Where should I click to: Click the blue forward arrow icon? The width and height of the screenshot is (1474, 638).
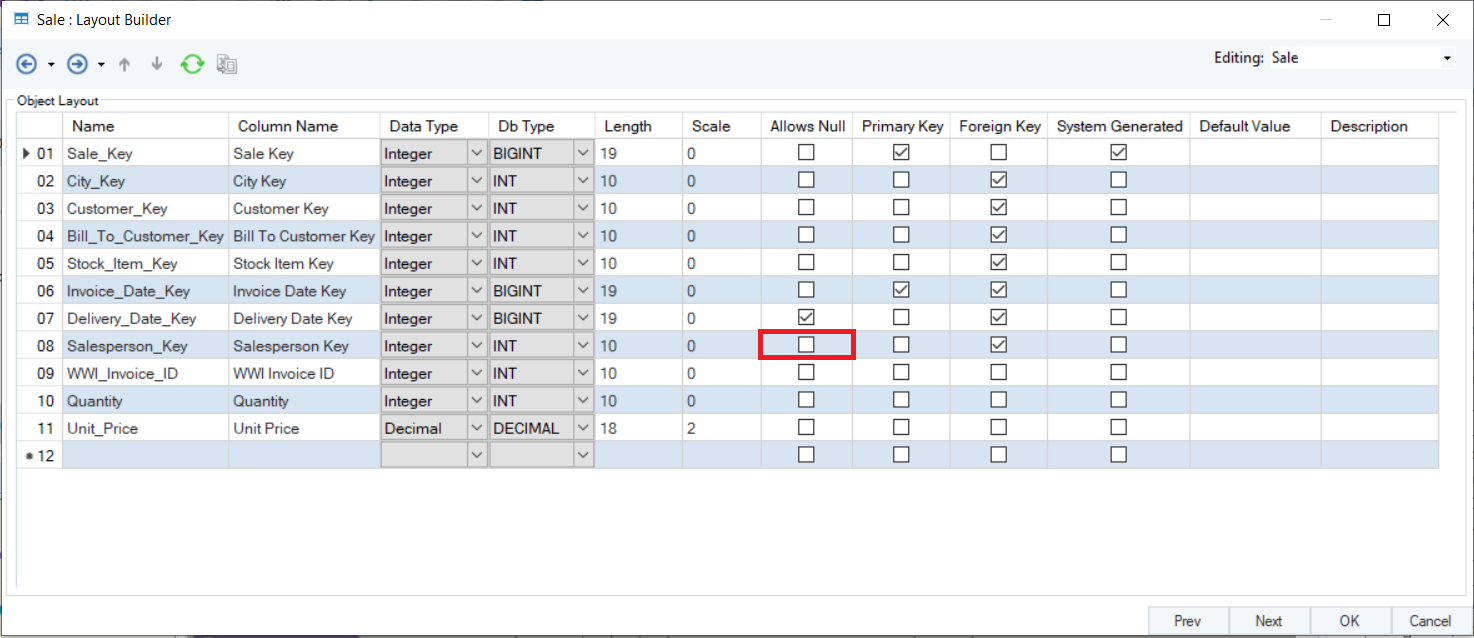77,64
